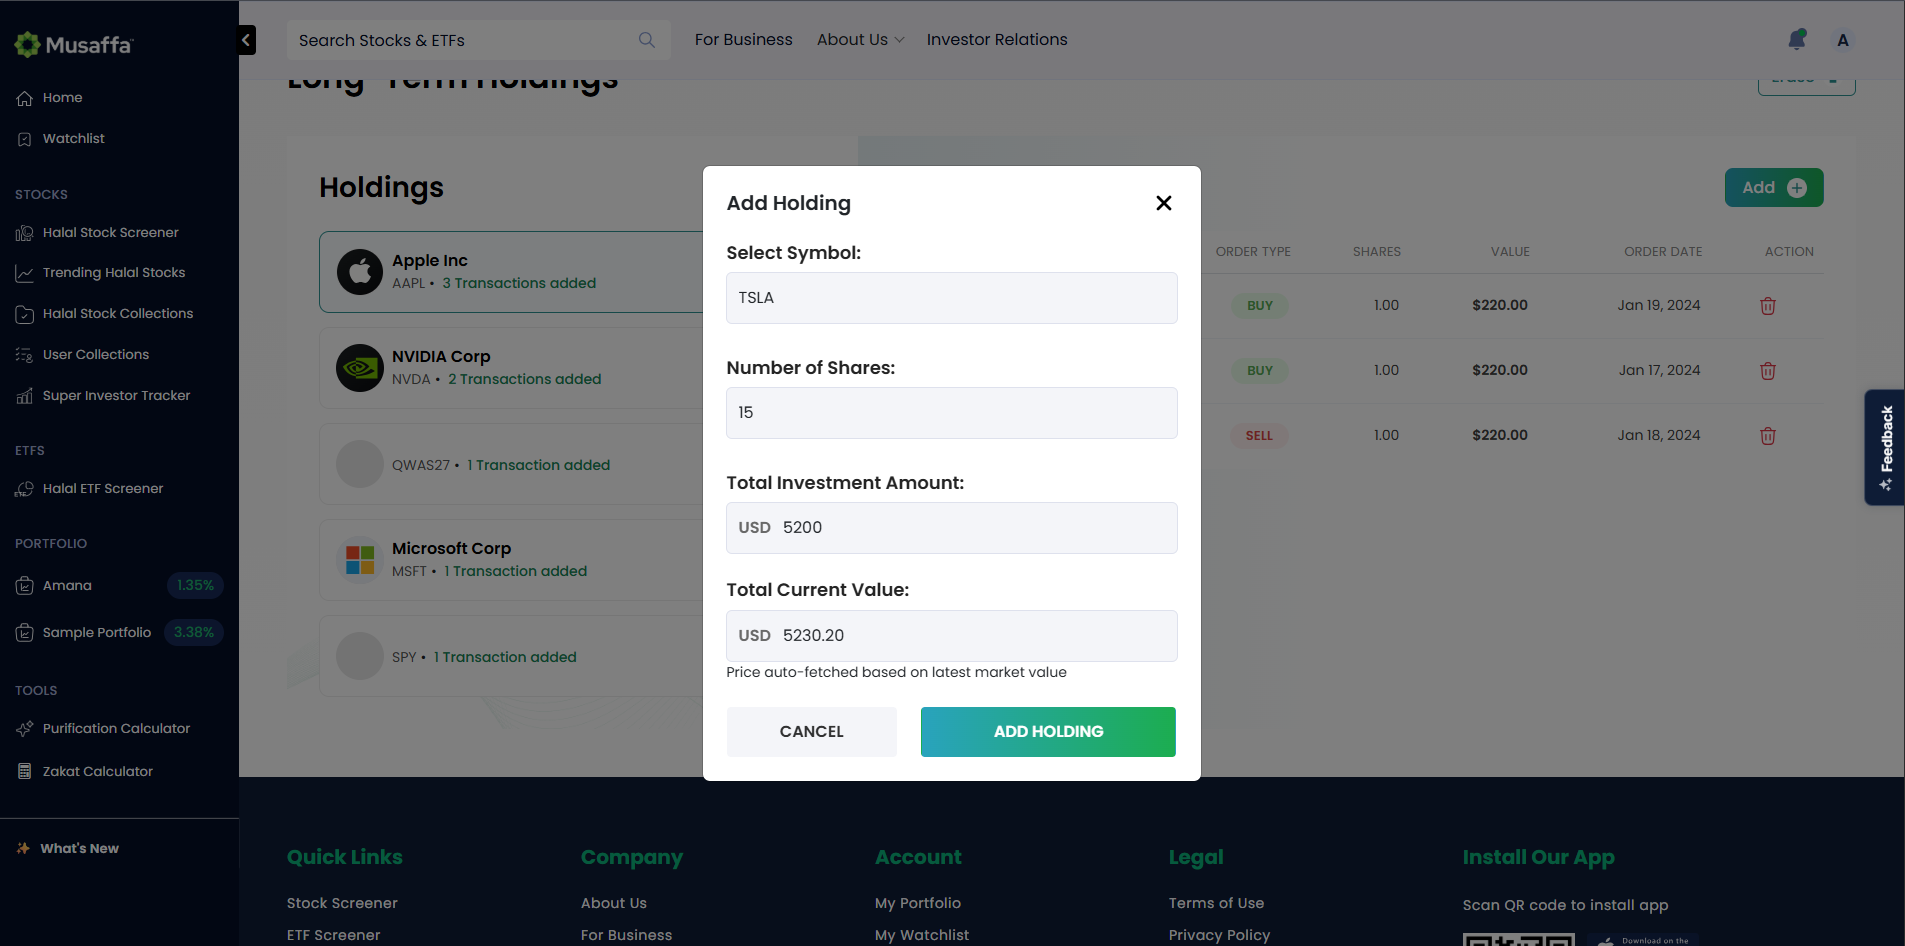Select the Apple Inc holding card

[511, 272]
